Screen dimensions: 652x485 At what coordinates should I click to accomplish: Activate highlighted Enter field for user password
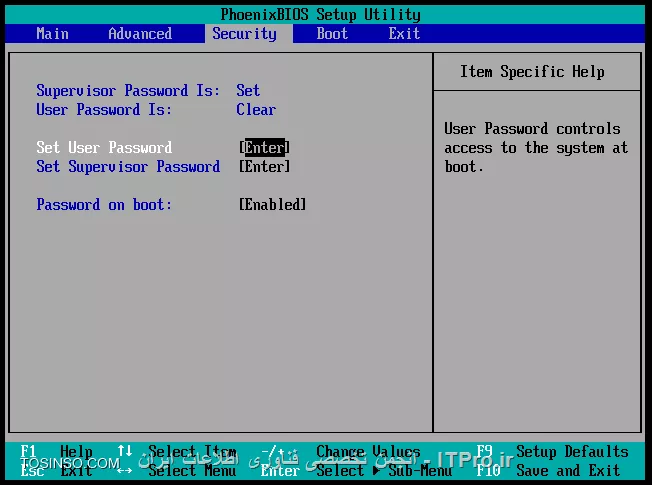(264, 148)
